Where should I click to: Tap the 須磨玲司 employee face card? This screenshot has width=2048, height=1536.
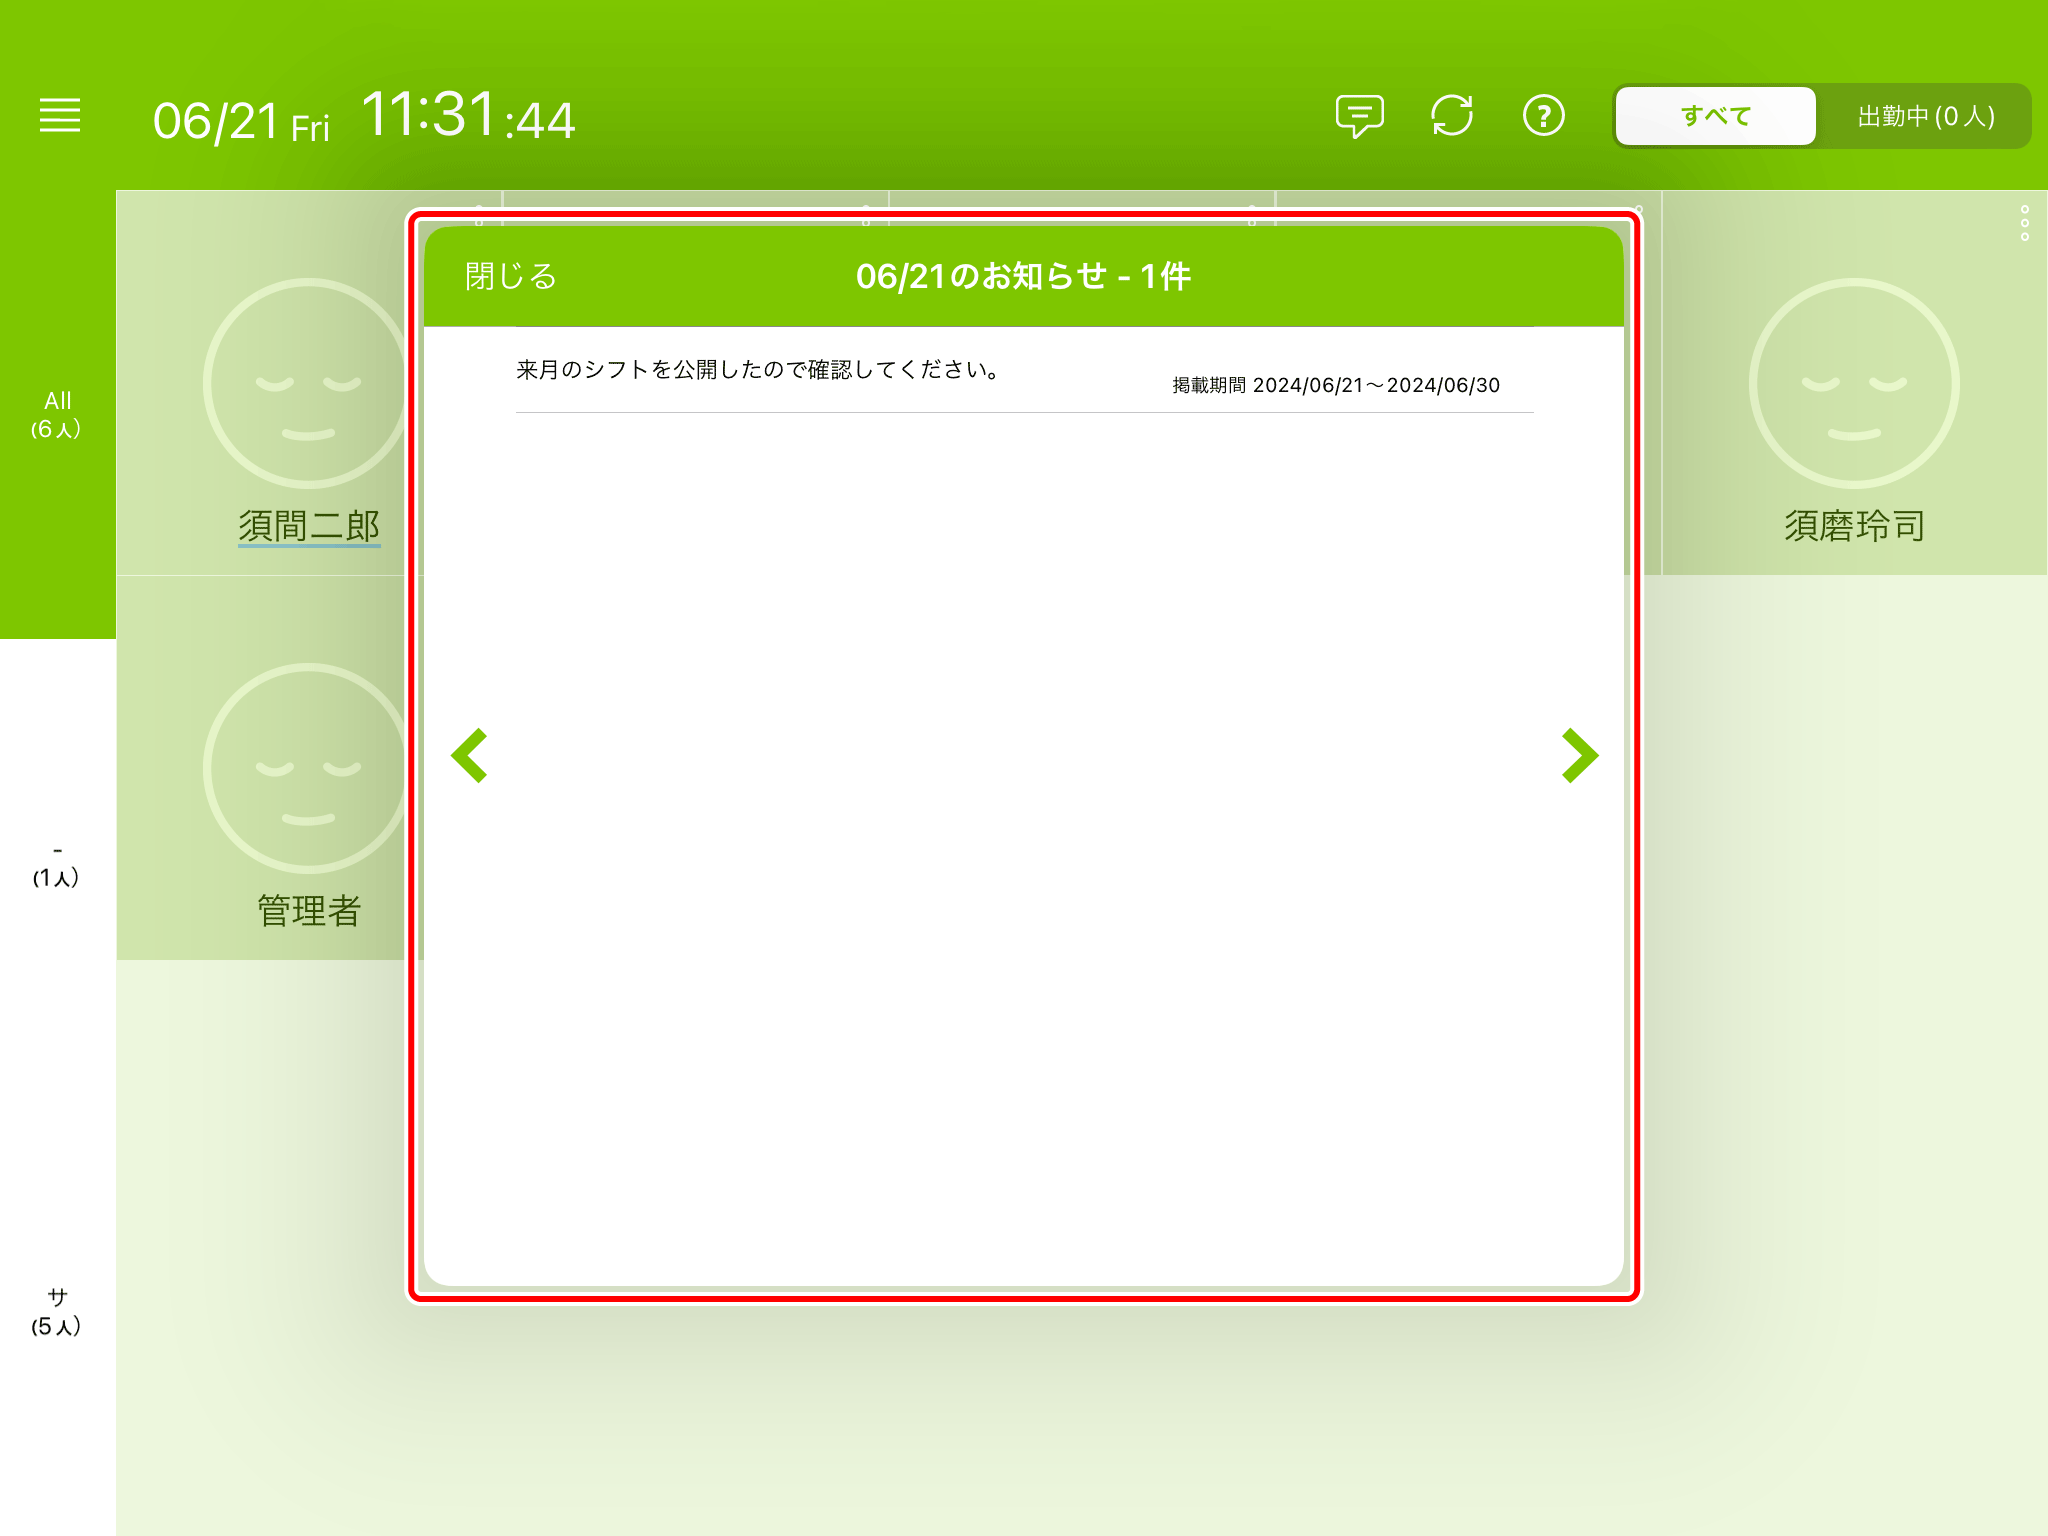(1854, 383)
